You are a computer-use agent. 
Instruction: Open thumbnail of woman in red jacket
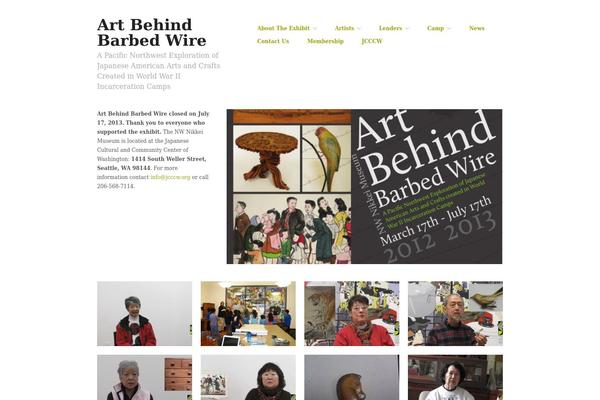coord(144,313)
